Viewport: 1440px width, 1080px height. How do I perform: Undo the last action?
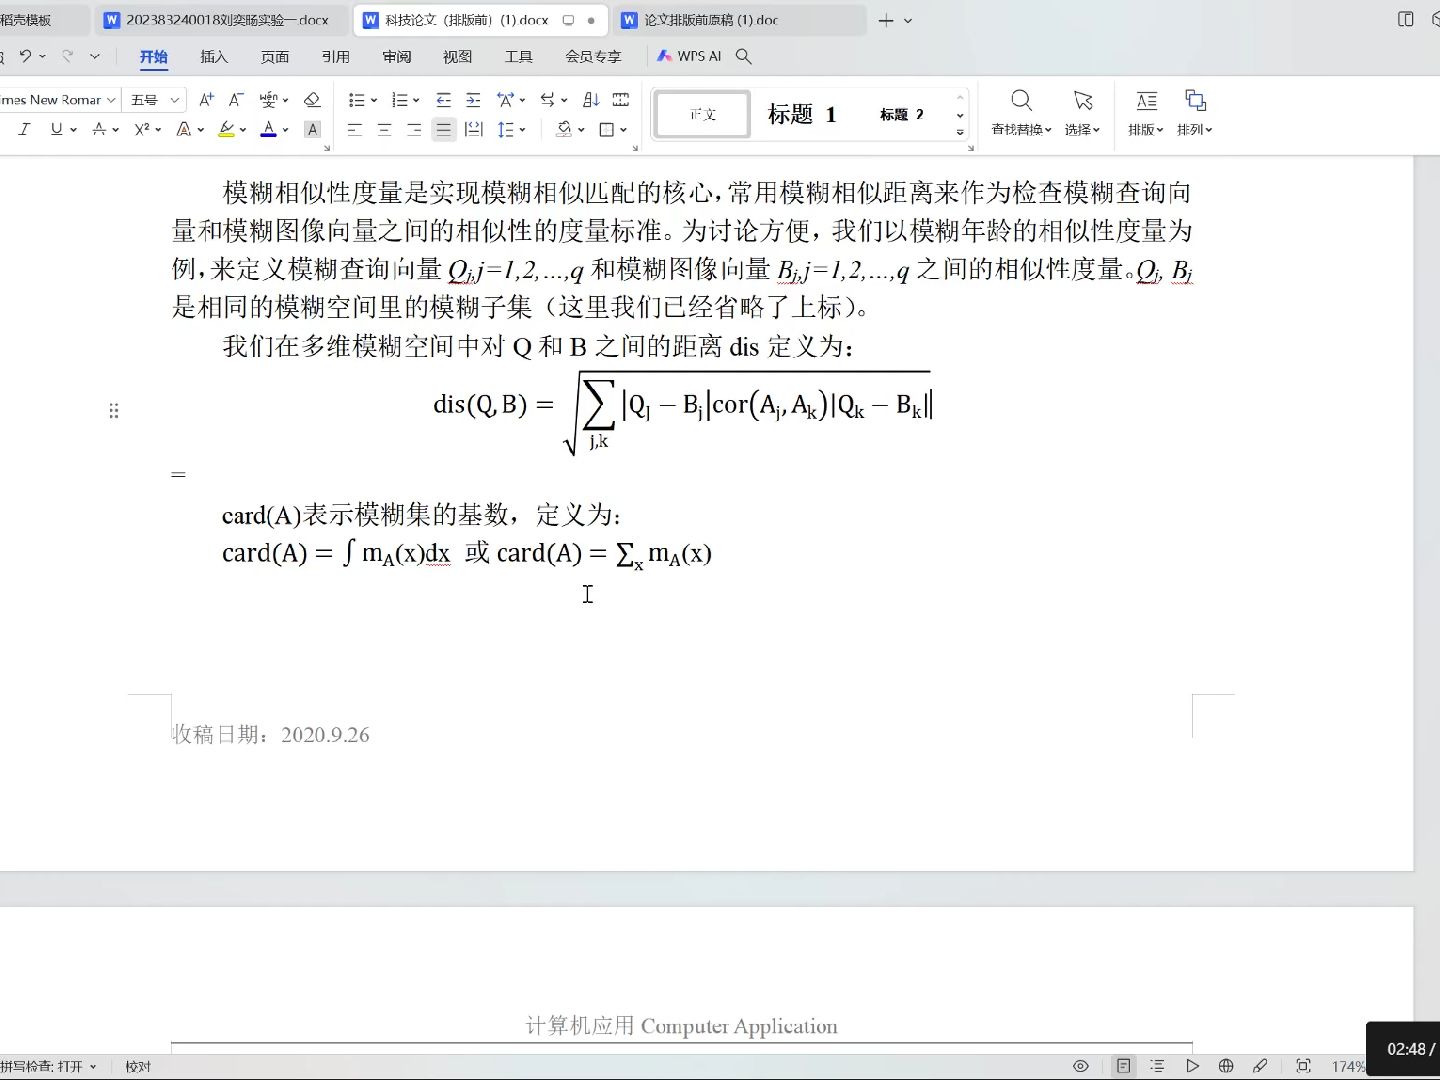(26, 57)
